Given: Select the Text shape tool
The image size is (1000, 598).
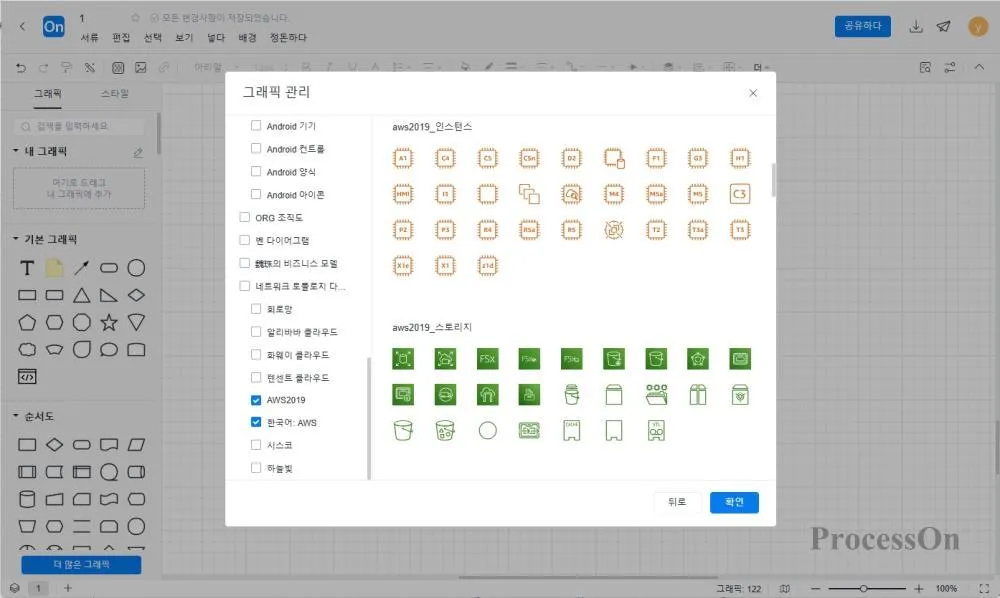Looking at the screenshot, I should [27, 268].
